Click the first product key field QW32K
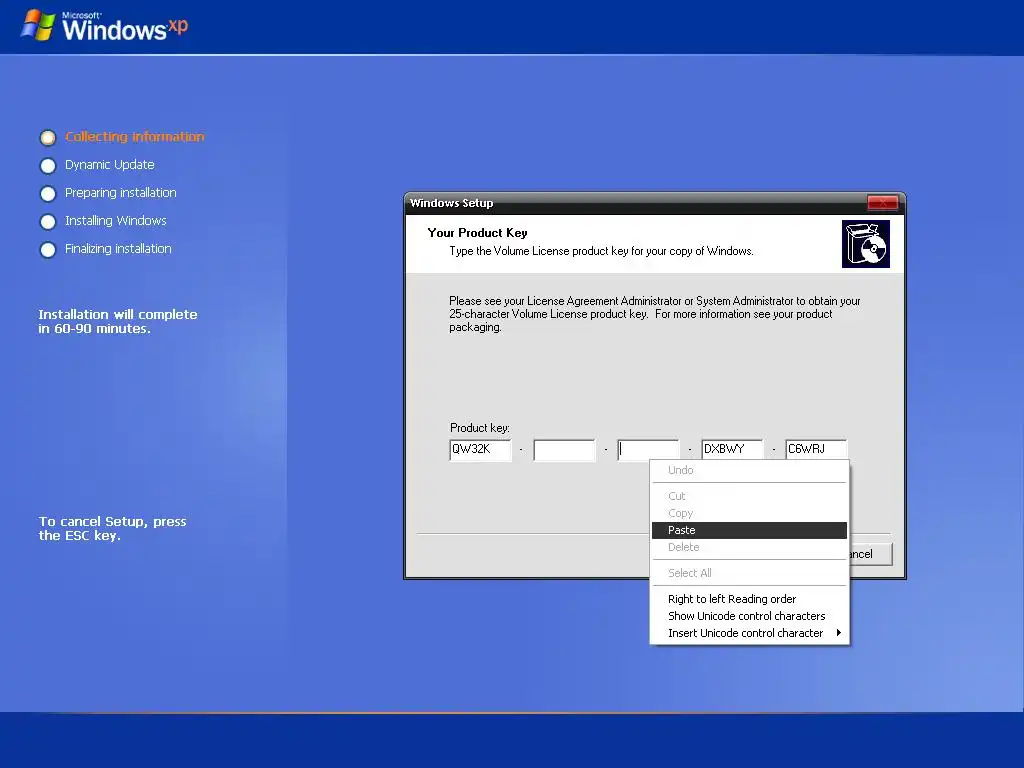The height and width of the screenshot is (768, 1024). 481,449
